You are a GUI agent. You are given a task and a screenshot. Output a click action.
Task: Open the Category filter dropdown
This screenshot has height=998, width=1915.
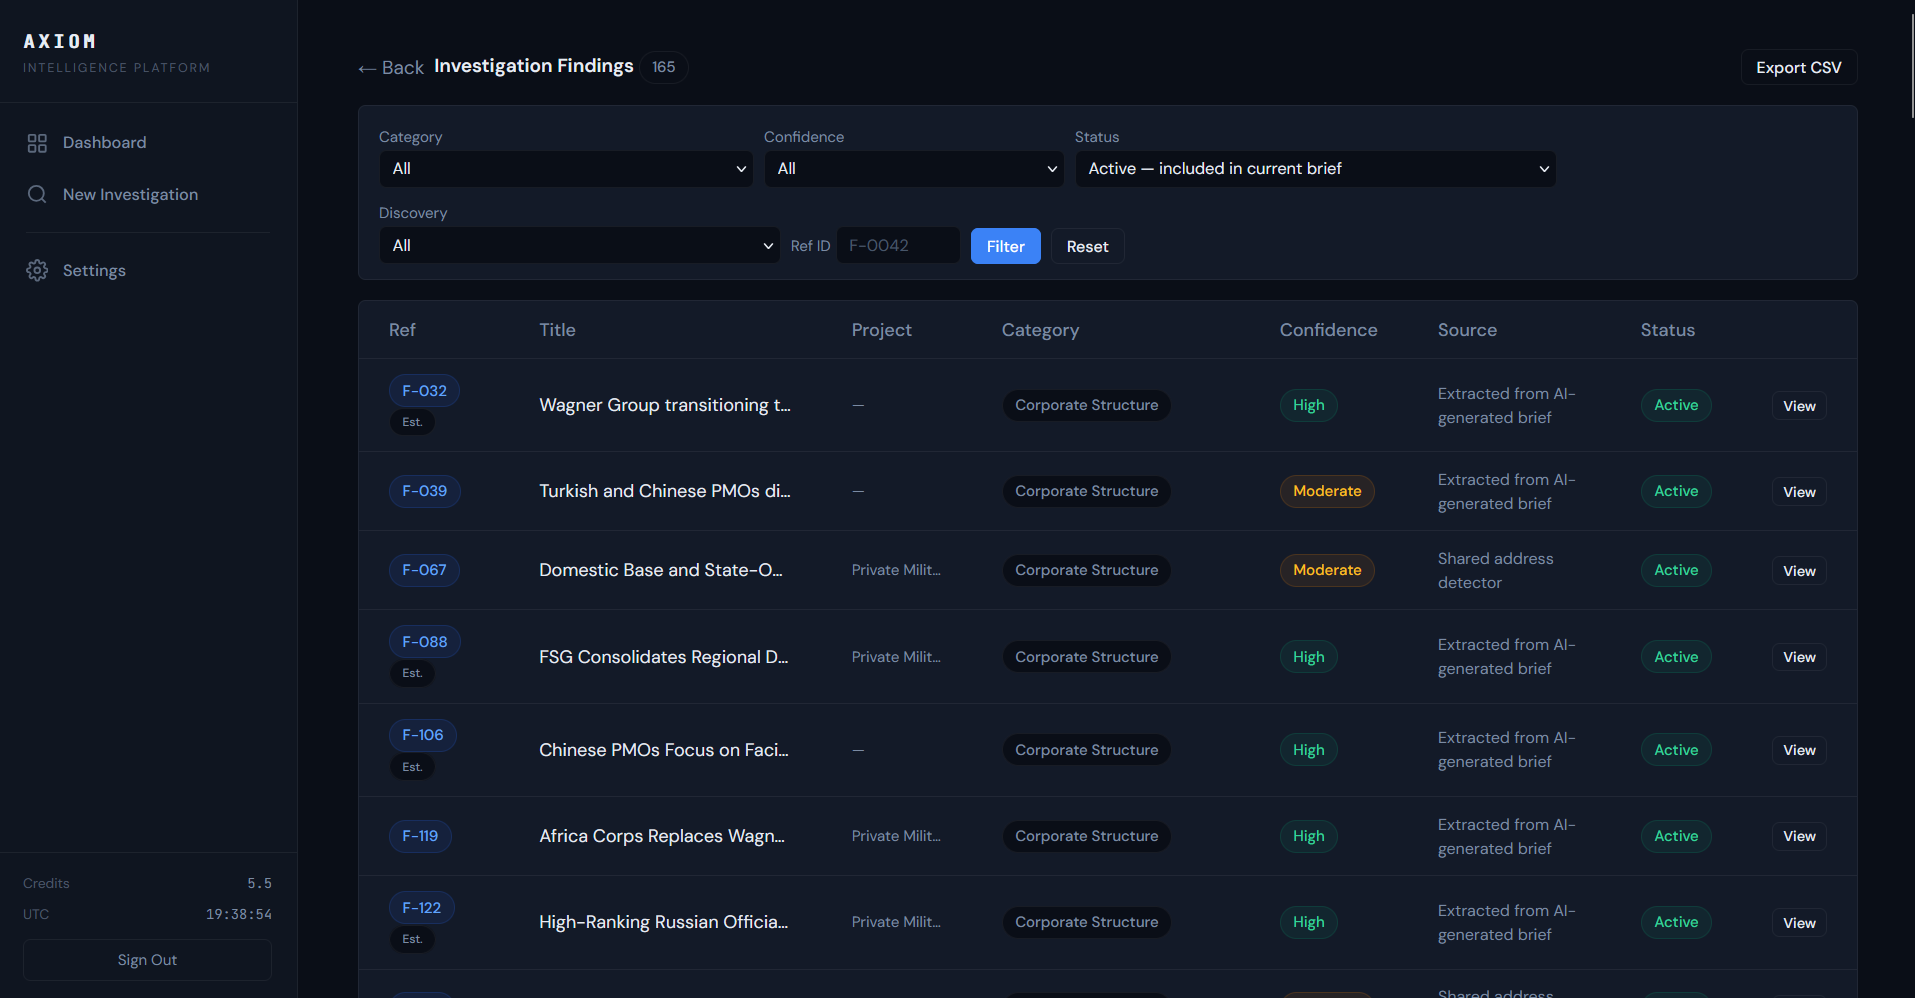click(x=566, y=169)
